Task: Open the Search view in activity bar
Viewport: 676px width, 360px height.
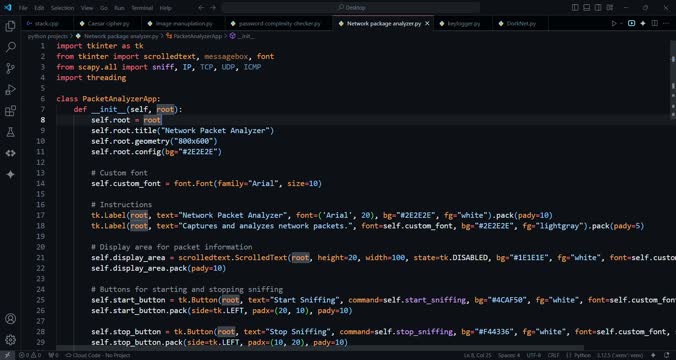Action: coord(10,47)
